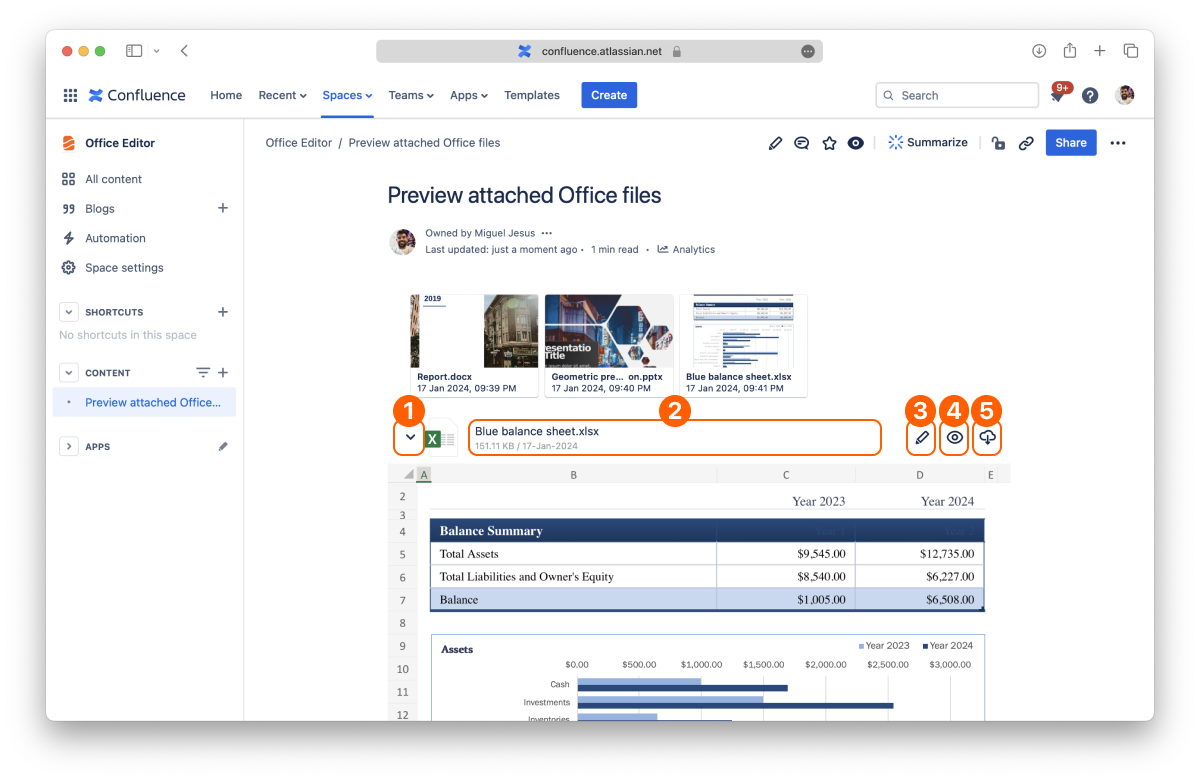The width and height of the screenshot is (1200, 780).
Task: Filter the content tree
Action: tap(203, 372)
